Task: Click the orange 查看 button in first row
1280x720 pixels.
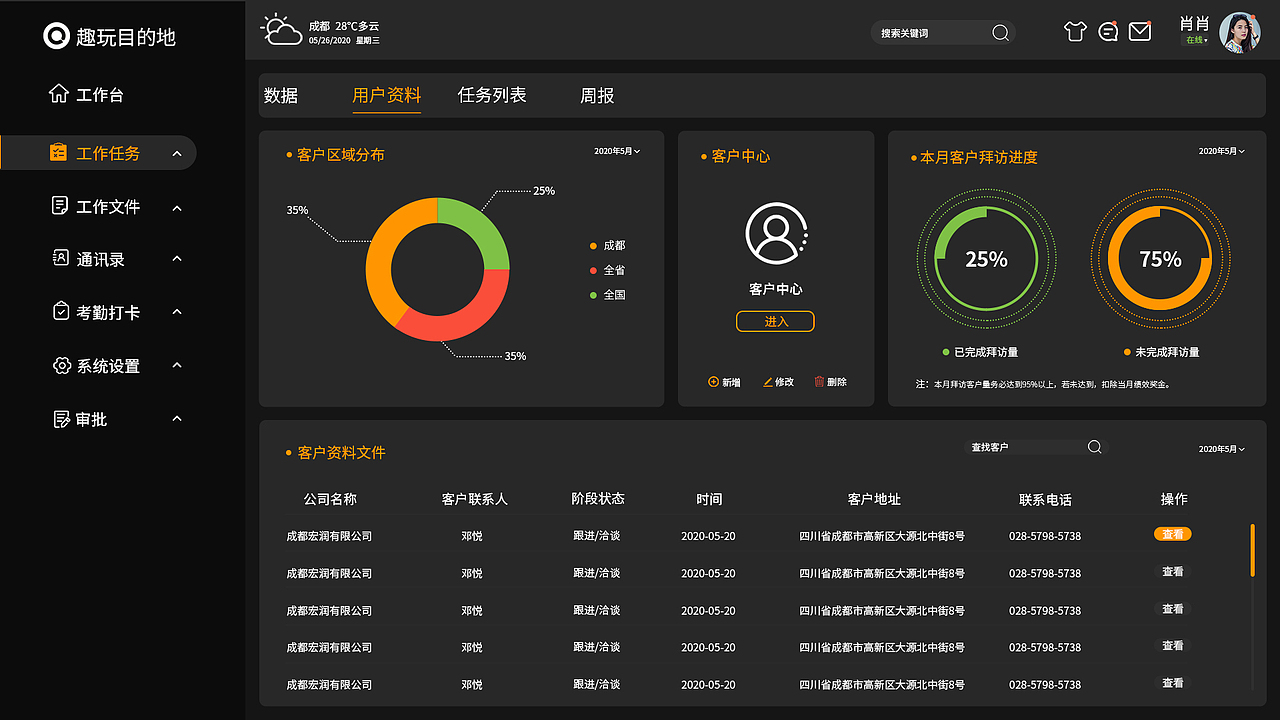Action: pyautogui.click(x=1173, y=534)
